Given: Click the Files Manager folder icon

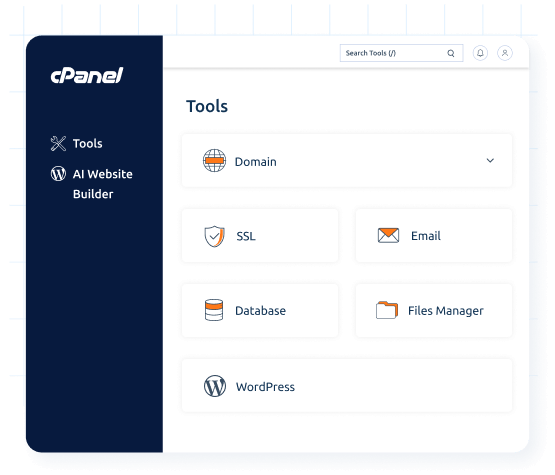Looking at the screenshot, I should click(387, 310).
